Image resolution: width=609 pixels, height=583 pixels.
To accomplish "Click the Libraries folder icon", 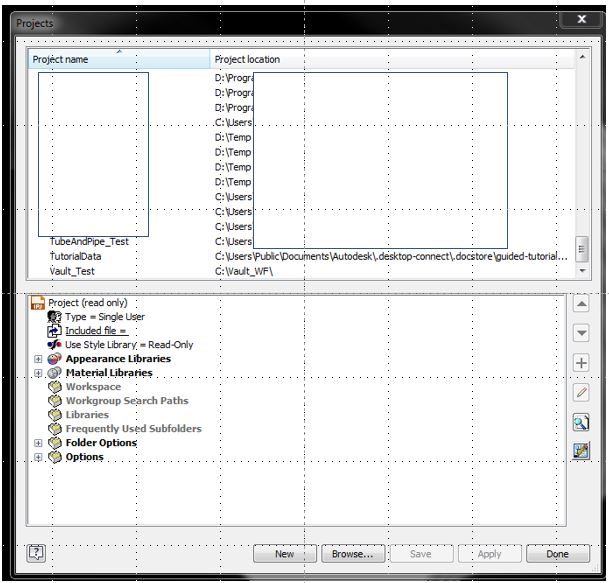I will click(55, 414).
